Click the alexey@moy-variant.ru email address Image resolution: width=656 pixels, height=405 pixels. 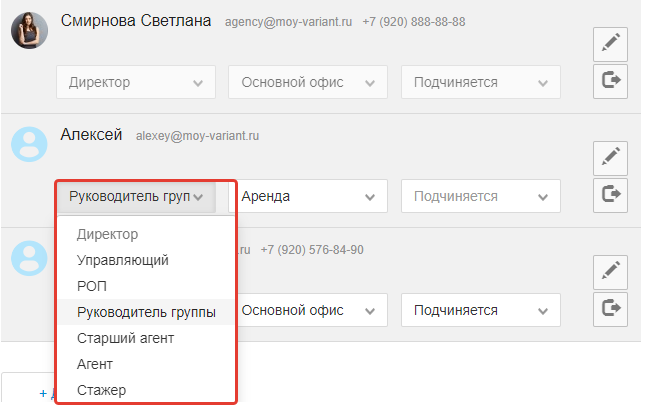(197, 136)
